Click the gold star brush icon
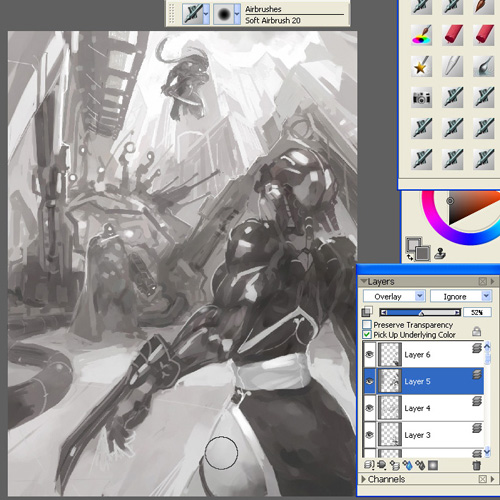500x500 pixels. click(x=421, y=66)
